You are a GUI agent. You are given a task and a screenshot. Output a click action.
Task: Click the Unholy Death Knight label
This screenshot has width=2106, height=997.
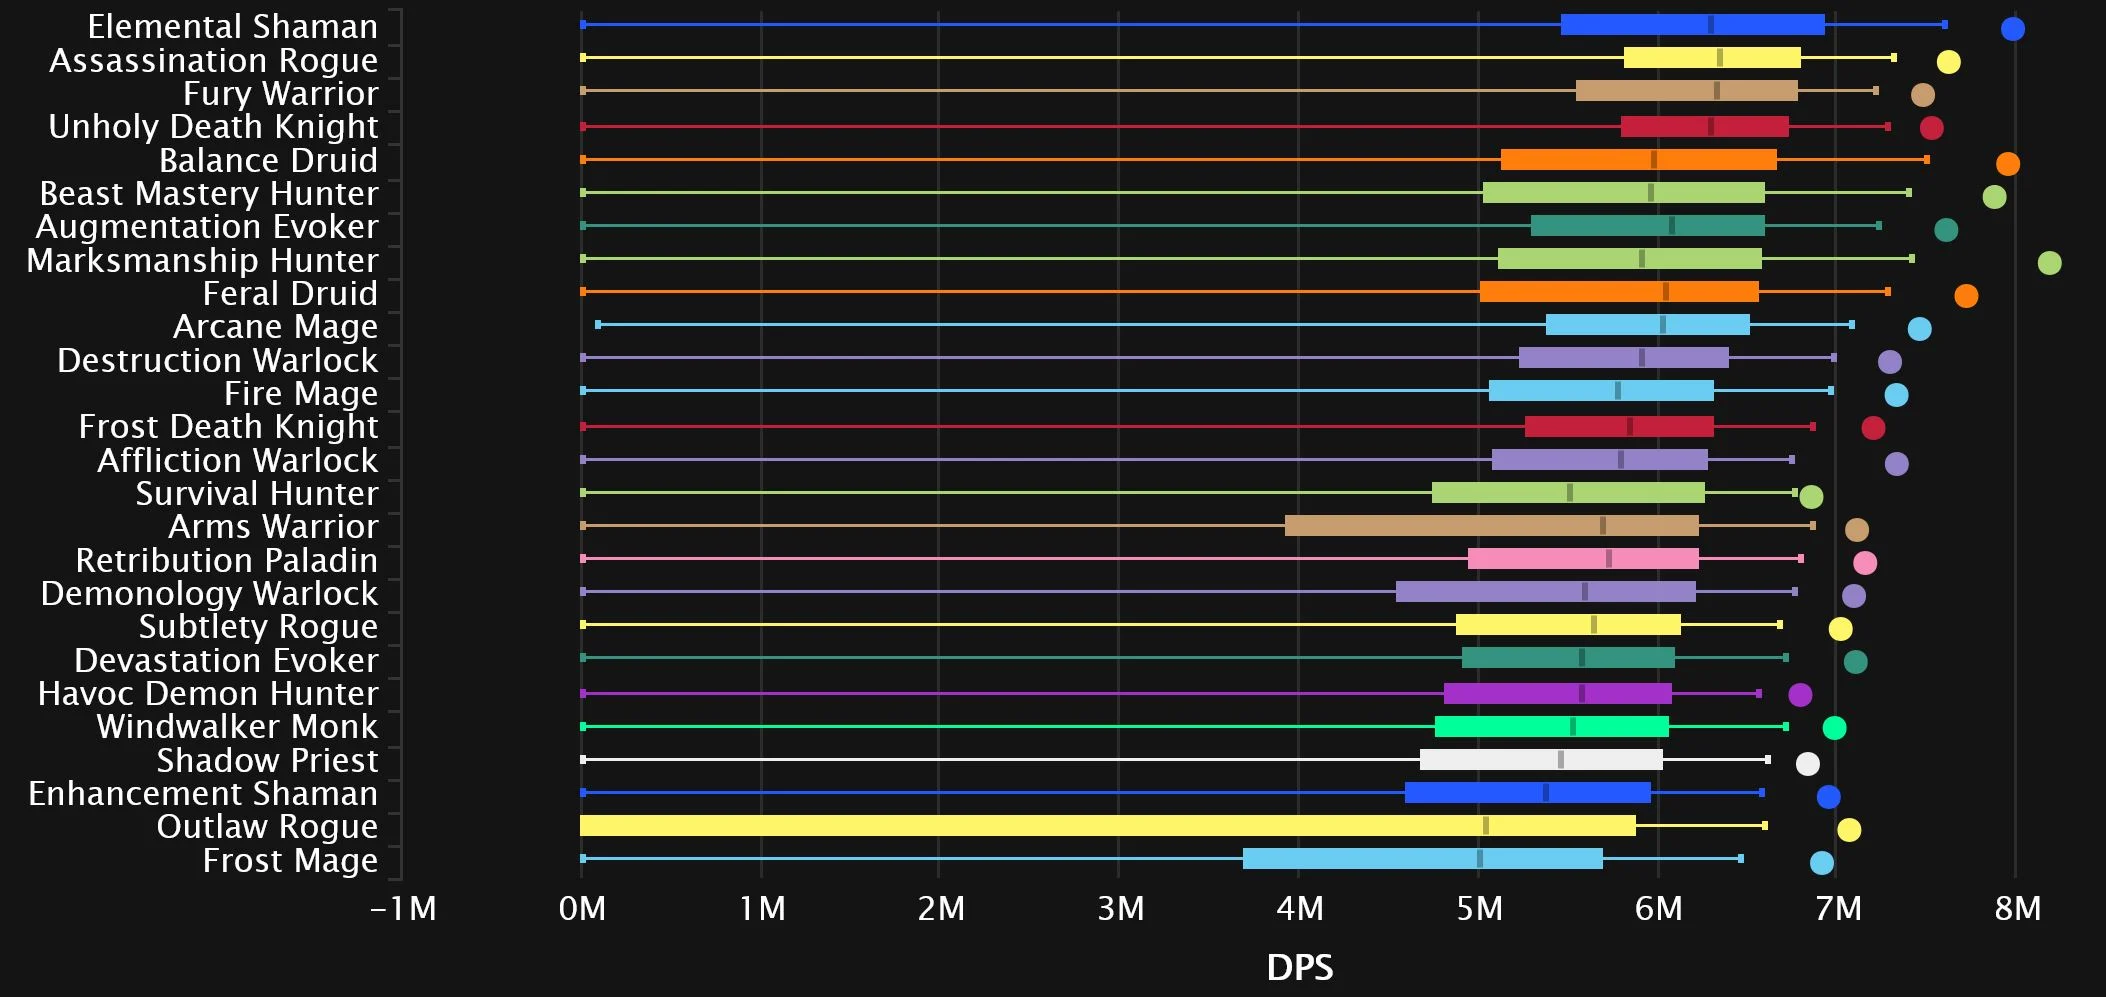point(213,127)
